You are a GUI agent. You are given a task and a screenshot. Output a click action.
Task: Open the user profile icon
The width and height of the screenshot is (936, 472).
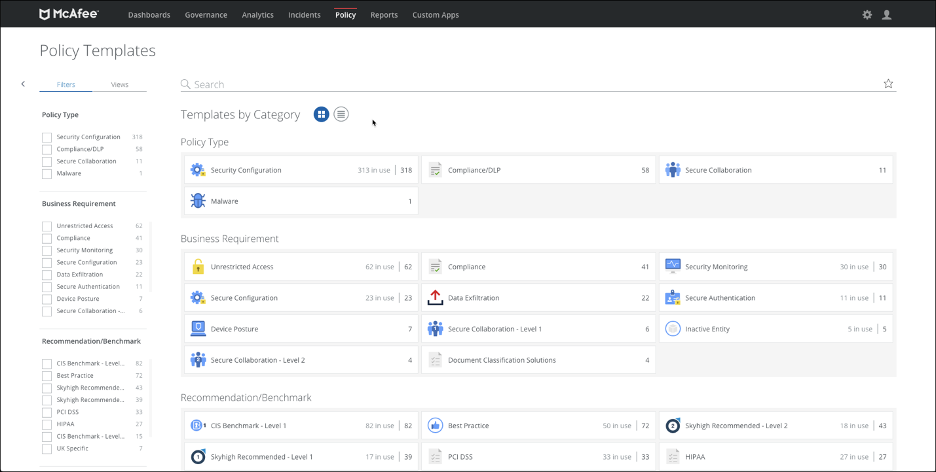pyautogui.click(x=886, y=15)
